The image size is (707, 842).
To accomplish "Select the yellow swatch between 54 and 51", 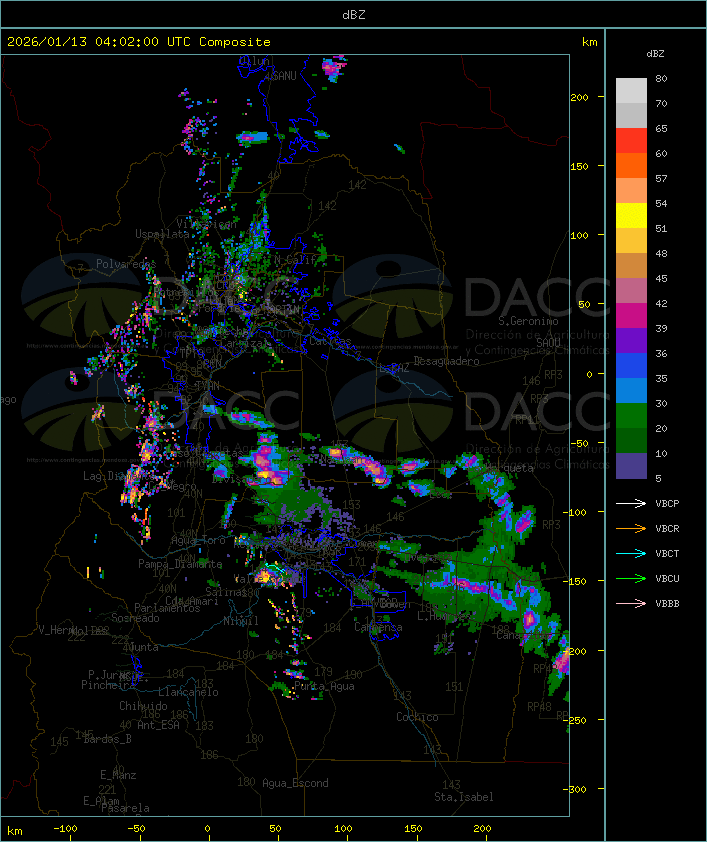I will [631, 216].
